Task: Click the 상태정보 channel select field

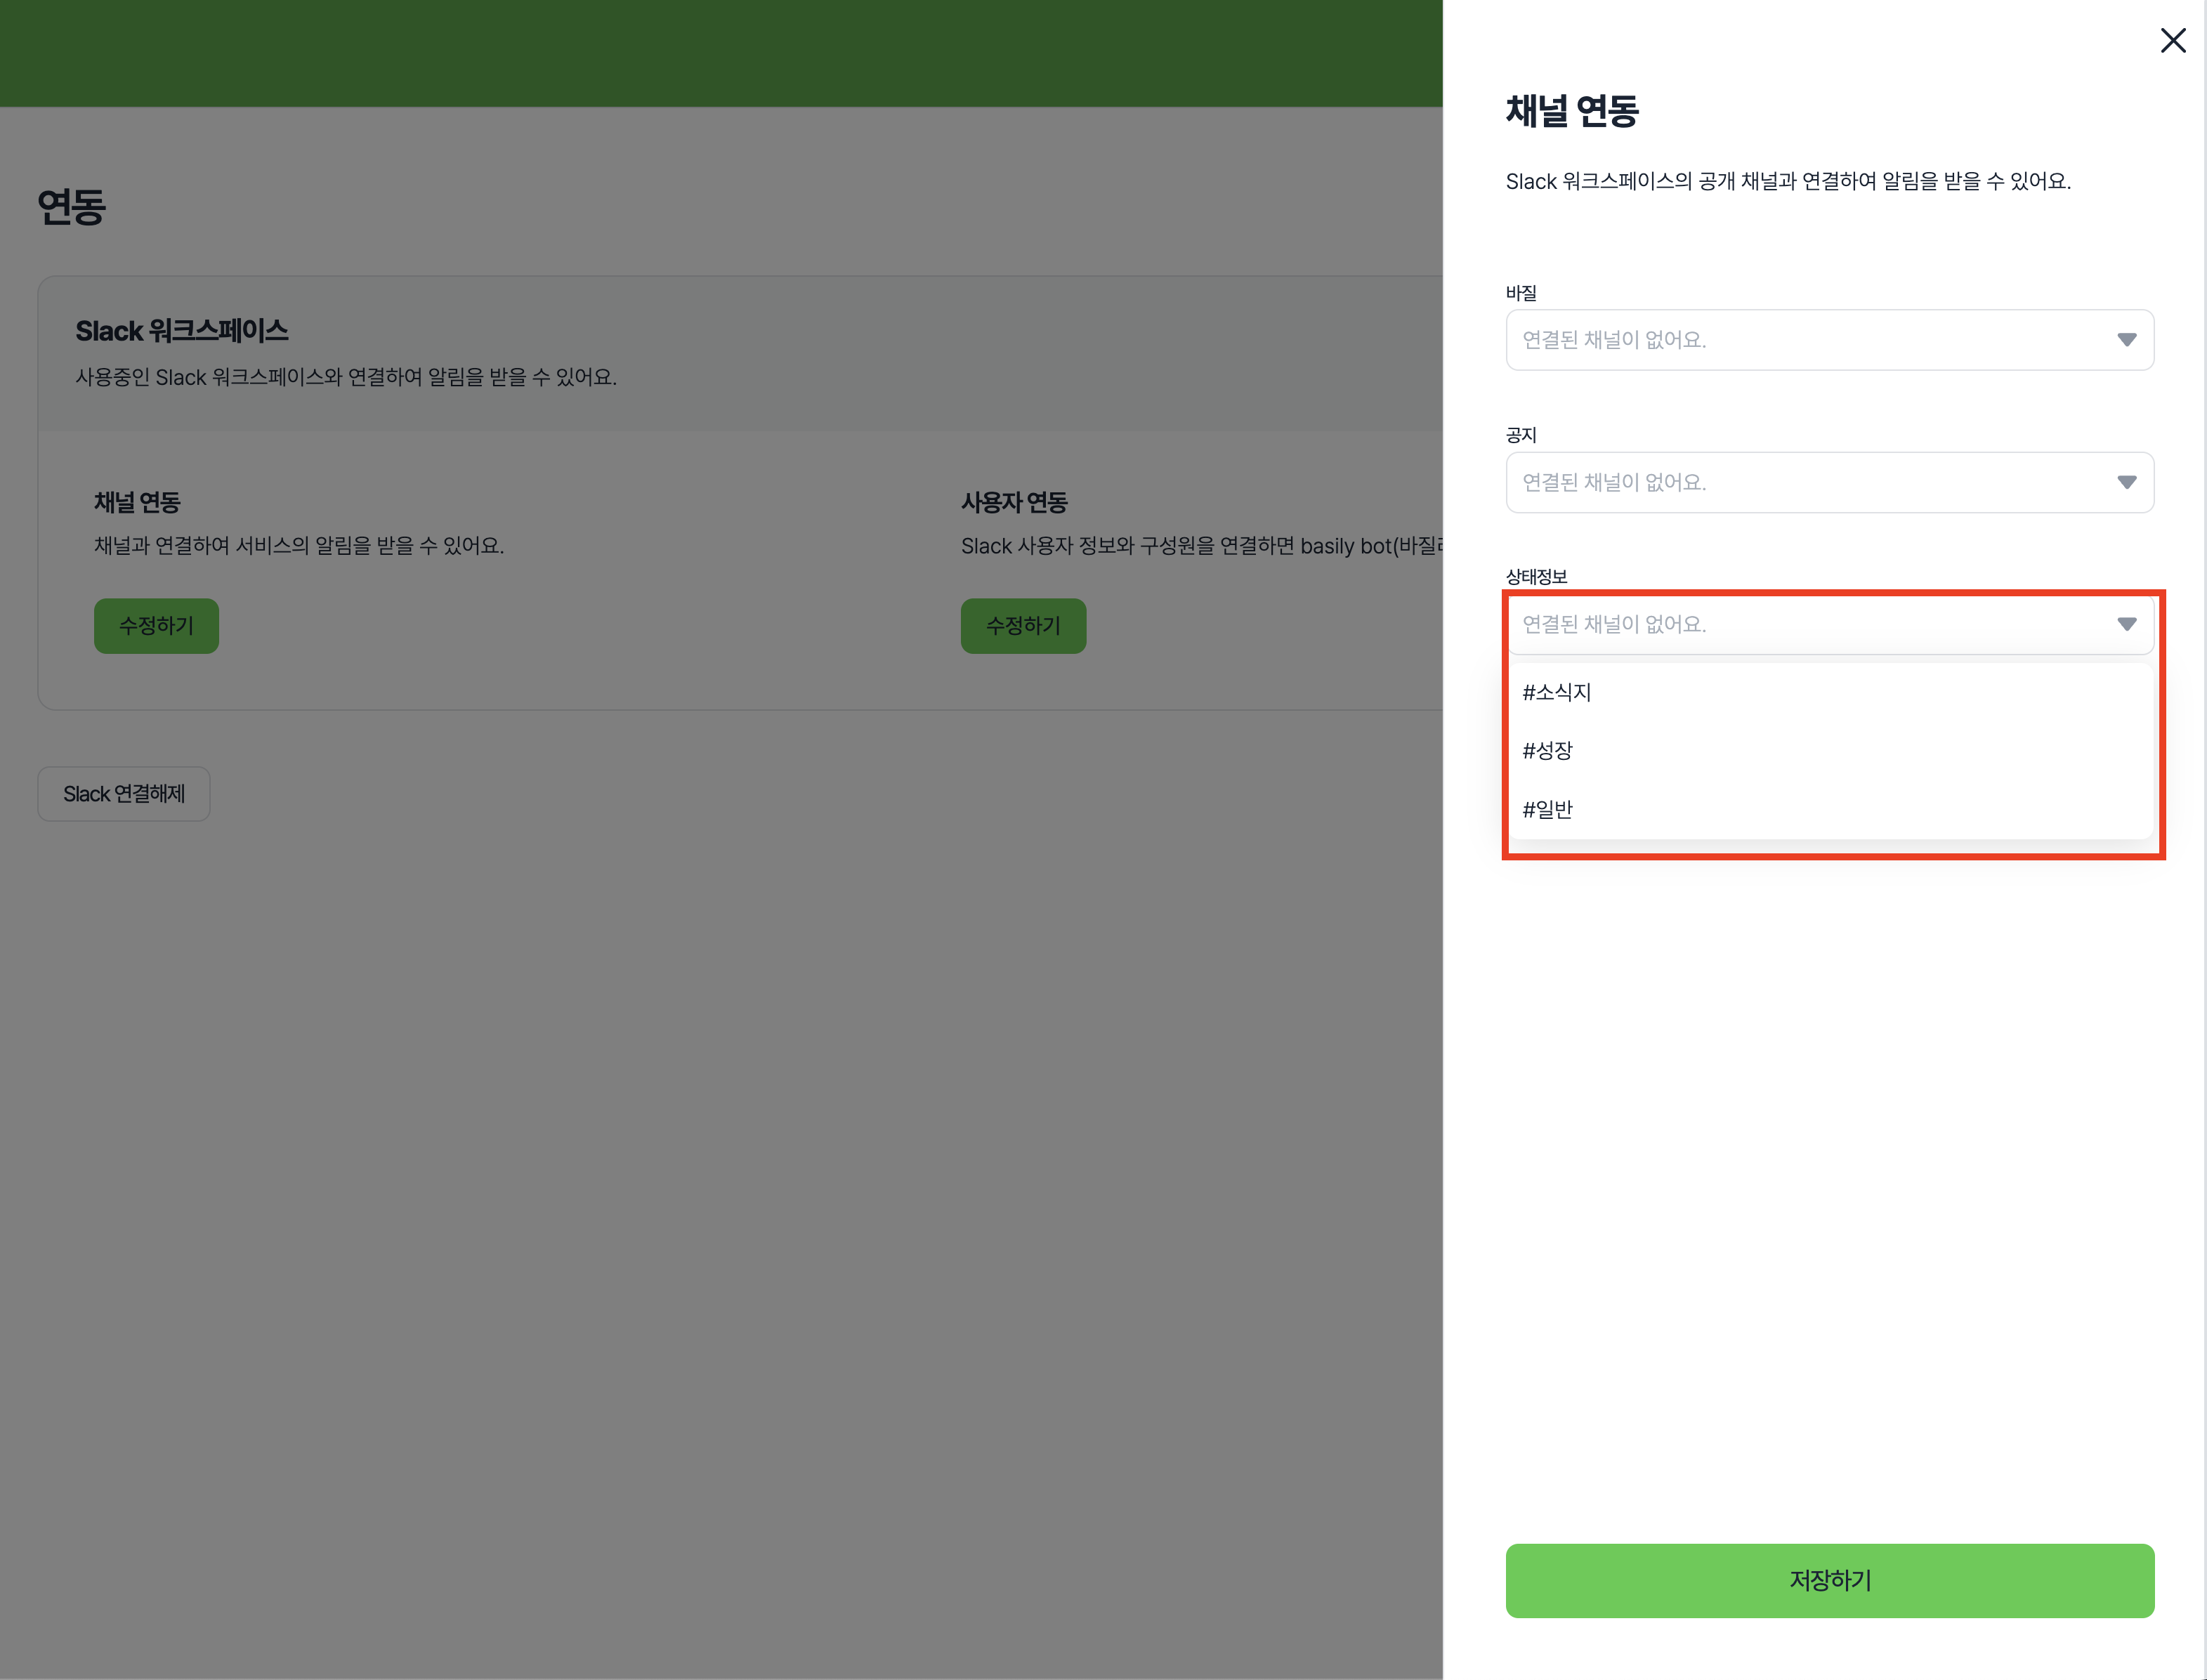Action: coord(1800,624)
